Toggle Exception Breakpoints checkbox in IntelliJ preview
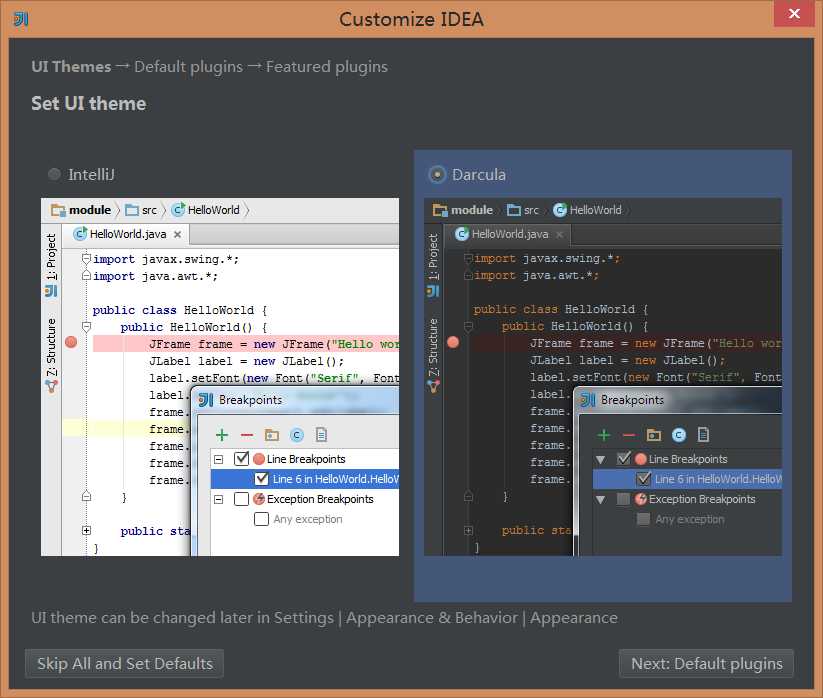The width and height of the screenshot is (823, 698). (241, 499)
